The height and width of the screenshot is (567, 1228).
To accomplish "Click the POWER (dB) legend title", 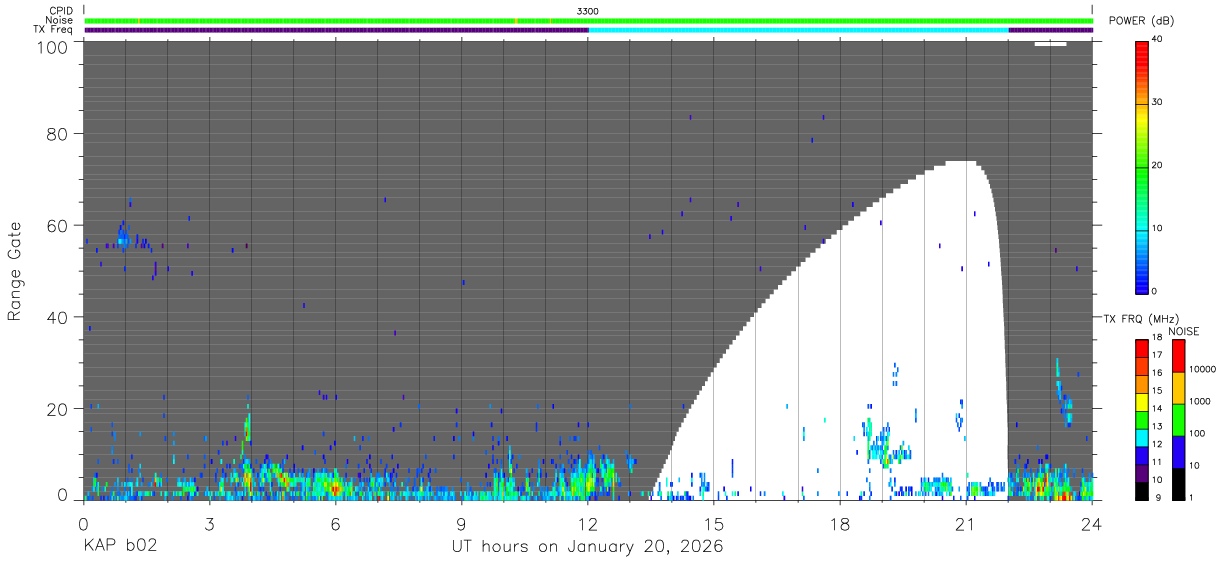I will pos(1141,20).
